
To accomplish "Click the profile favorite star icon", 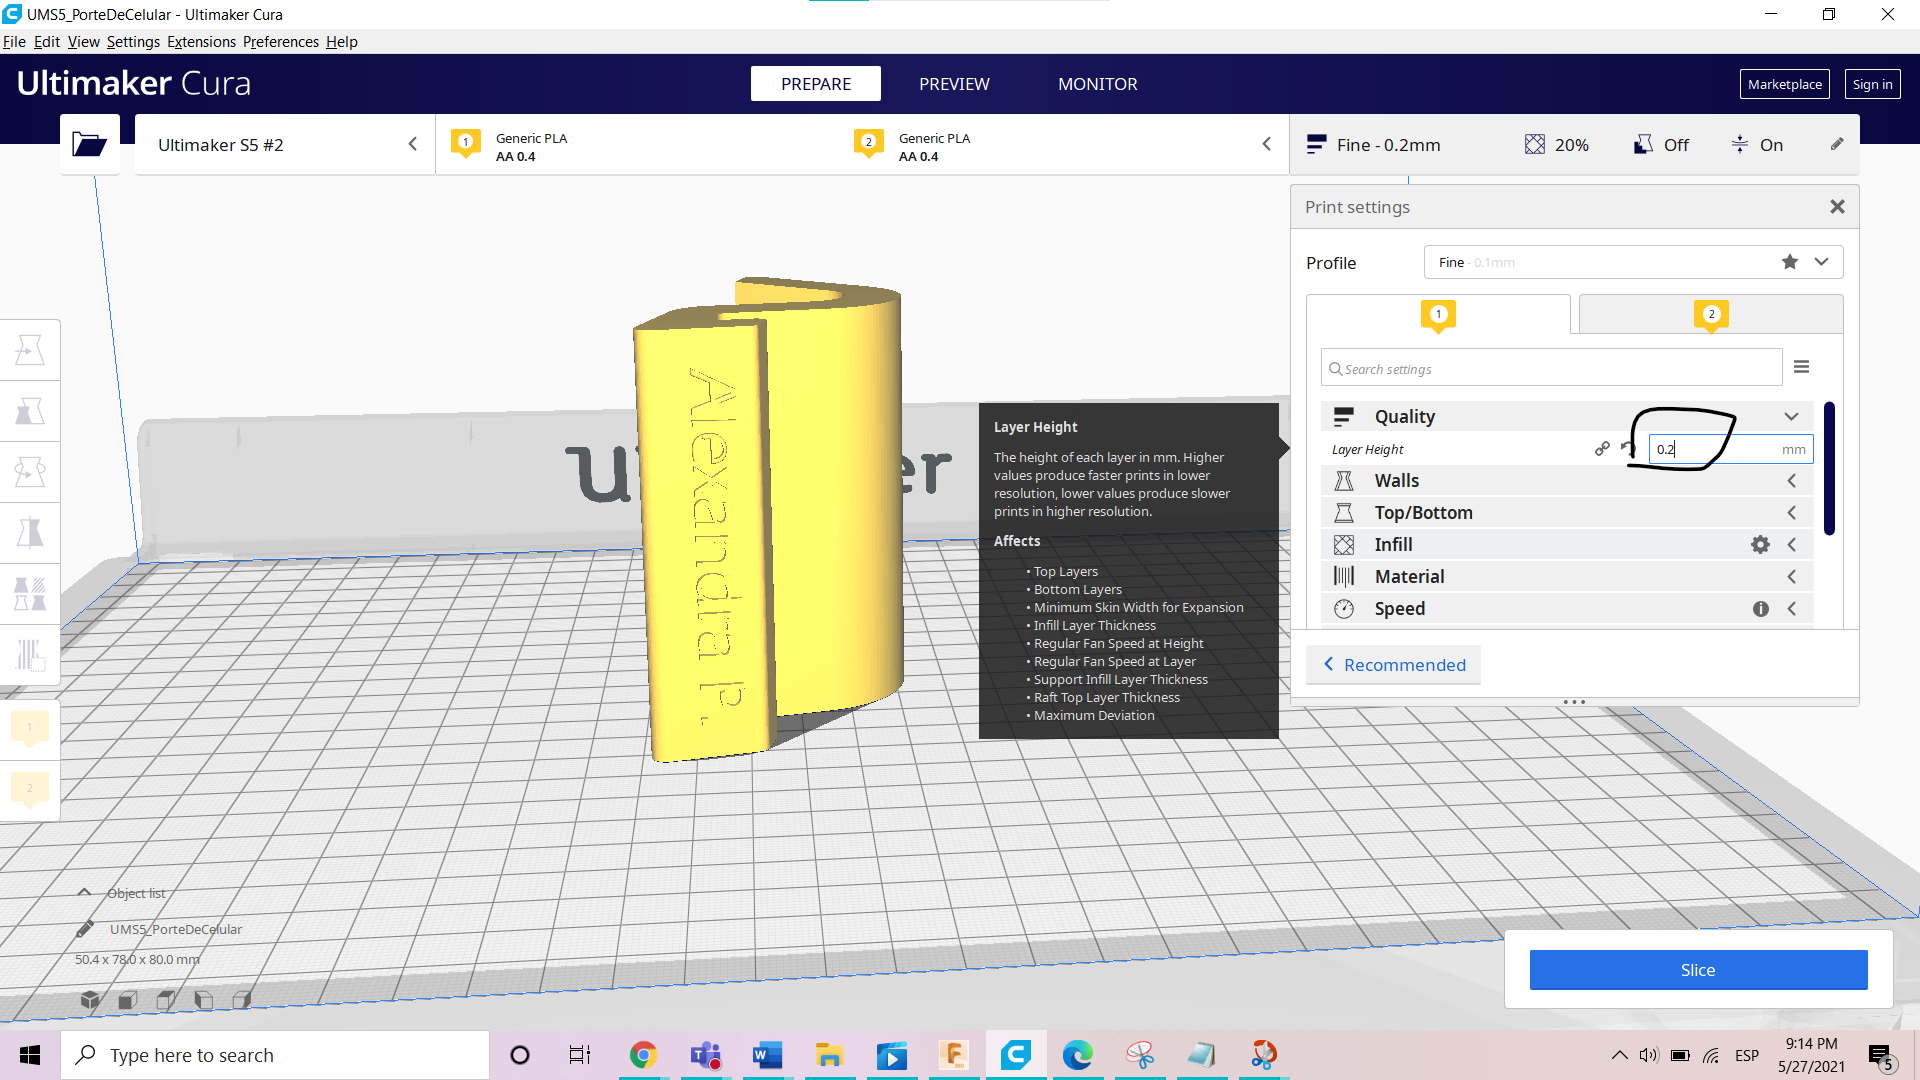I will pos(1789,262).
